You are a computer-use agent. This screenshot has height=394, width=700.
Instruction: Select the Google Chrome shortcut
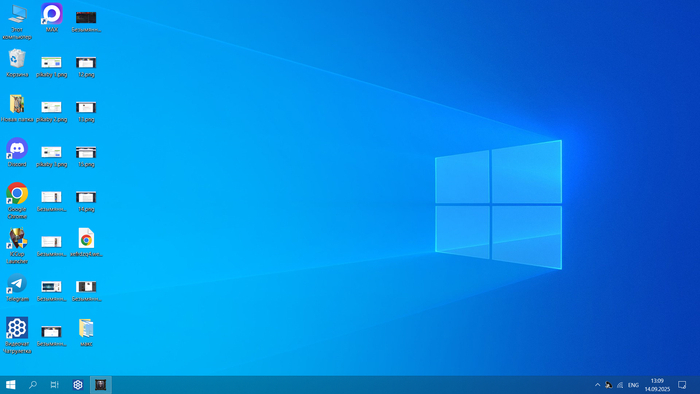coord(17,200)
